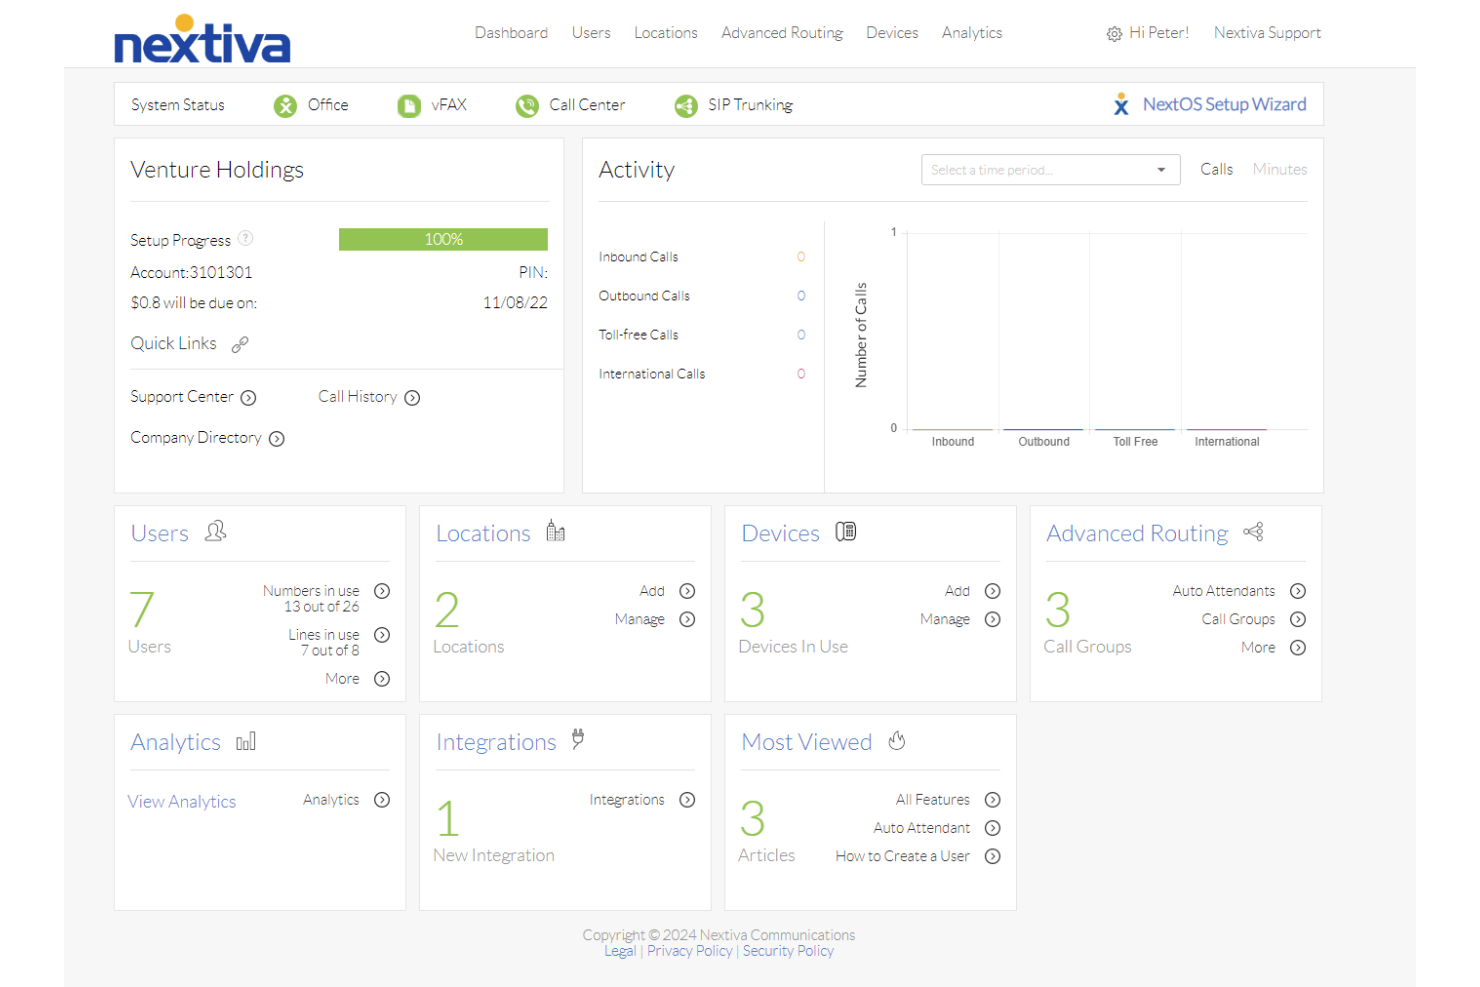Click the arrow next to All Features
The height and width of the screenshot is (987, 1480).
993,800
